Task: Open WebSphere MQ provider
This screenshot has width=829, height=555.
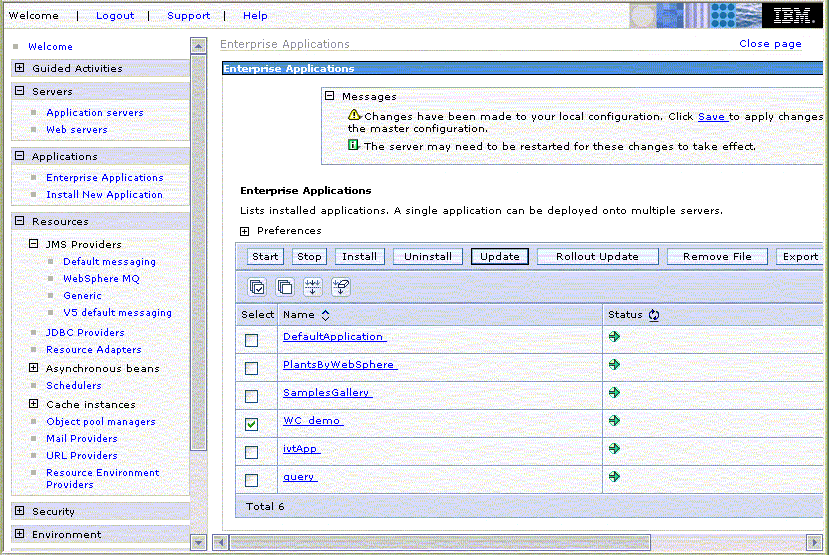Action: pyautogui.click(x=101, y=279)
